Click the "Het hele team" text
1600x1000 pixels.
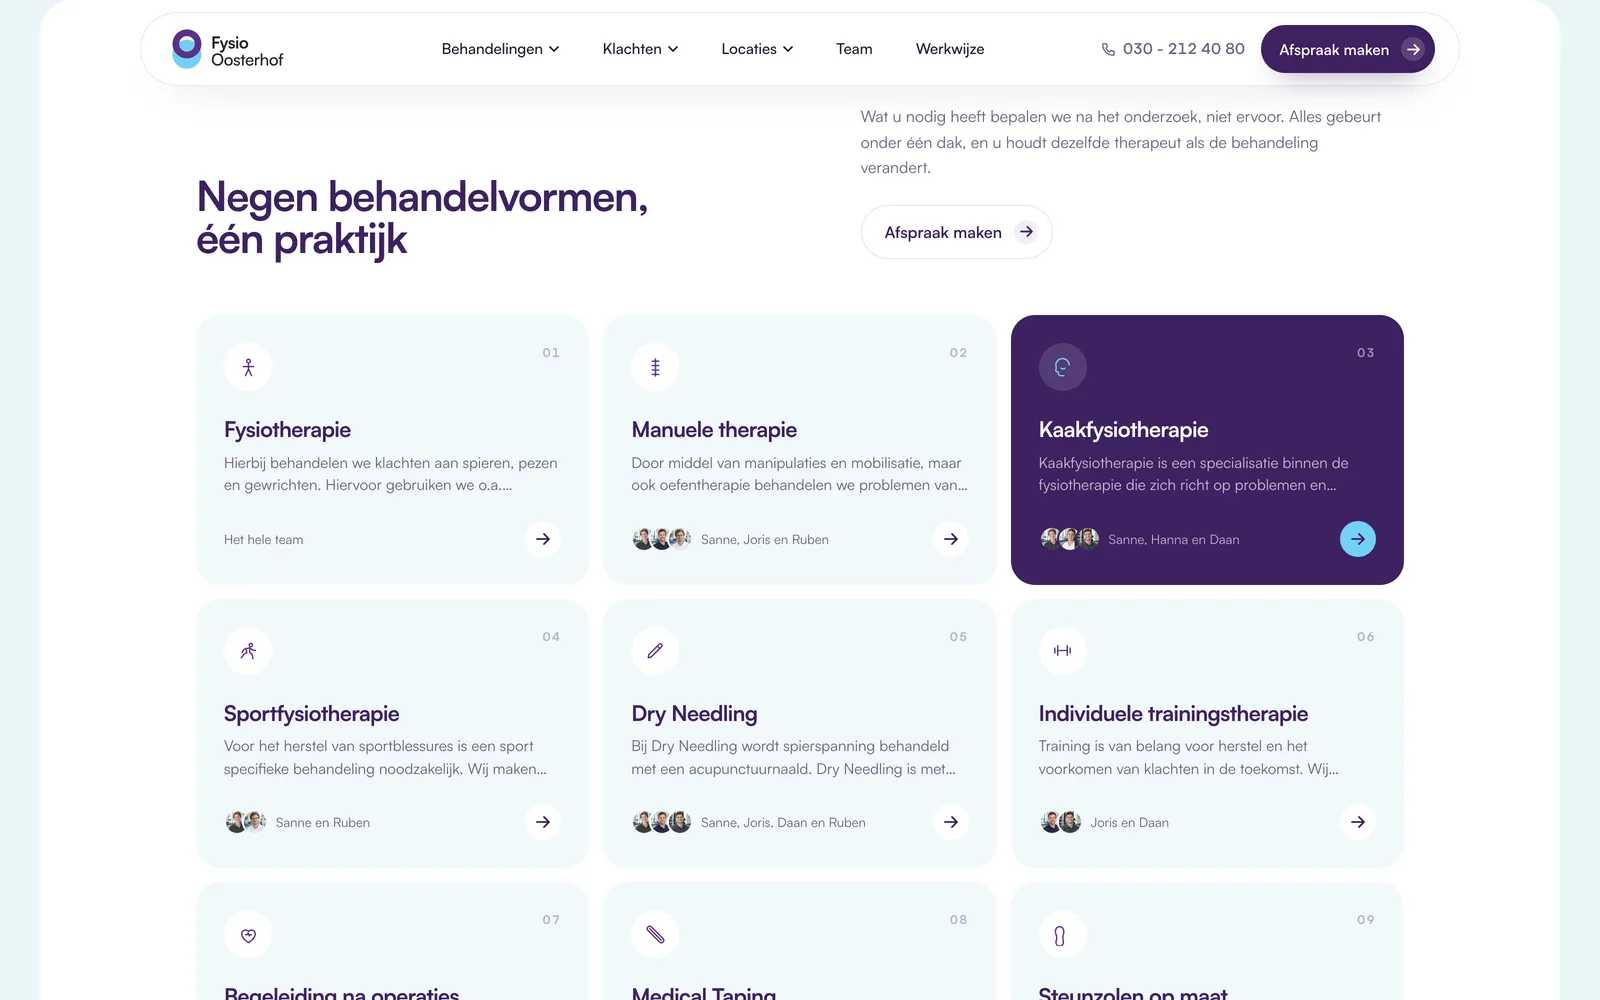tap(263, 540)
